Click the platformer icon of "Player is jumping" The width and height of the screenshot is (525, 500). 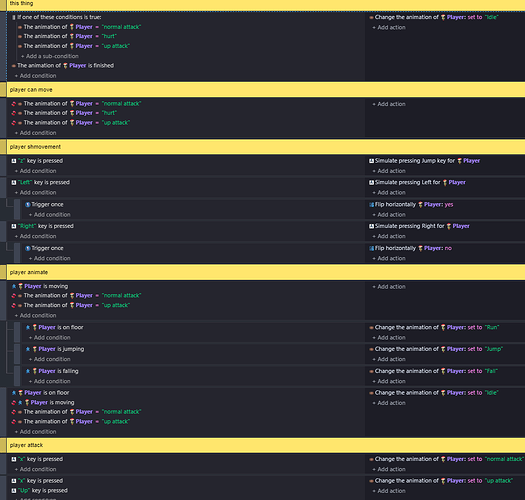[x=28, y=349]
